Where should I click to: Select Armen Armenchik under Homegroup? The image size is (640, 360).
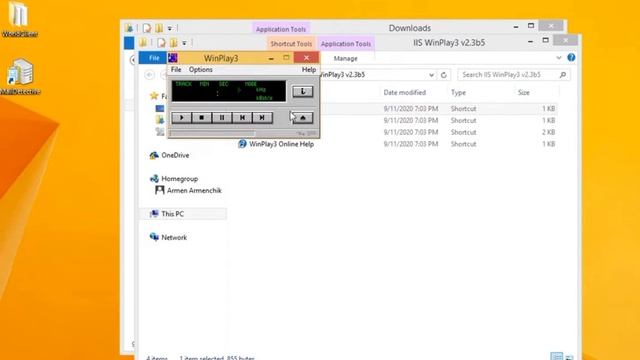pos(194,191)
